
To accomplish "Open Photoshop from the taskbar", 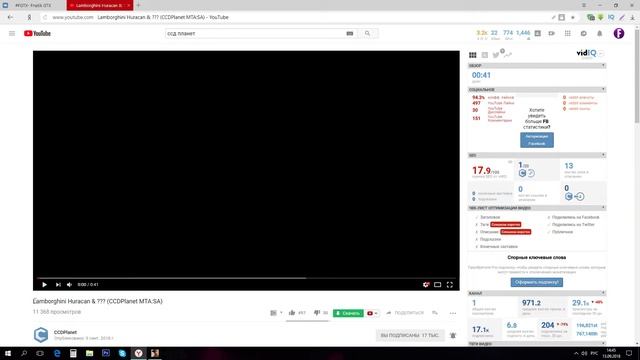I will (106, 353).
